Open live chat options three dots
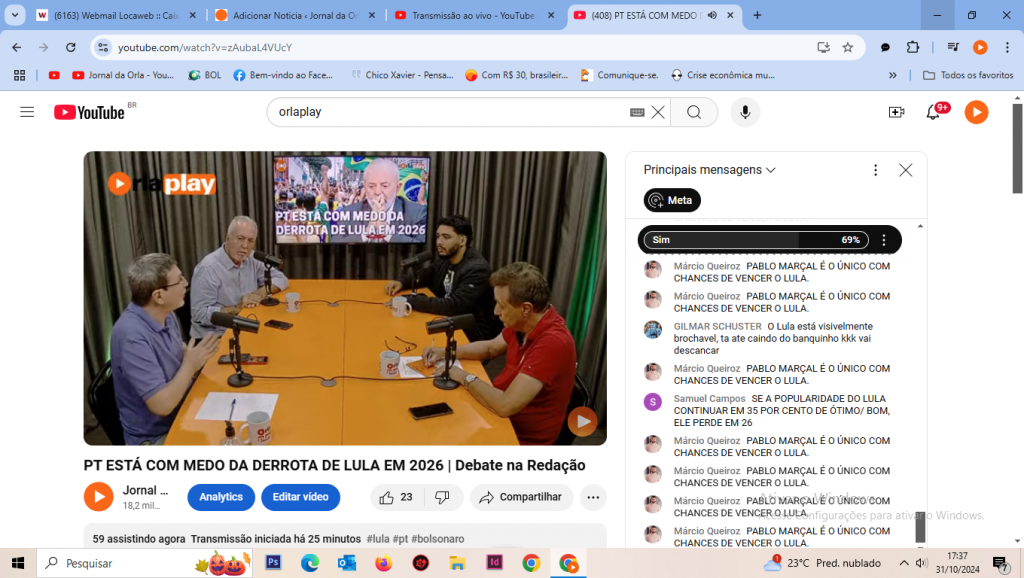This screenshot has height=578, width=1024. tap(876, 170)
